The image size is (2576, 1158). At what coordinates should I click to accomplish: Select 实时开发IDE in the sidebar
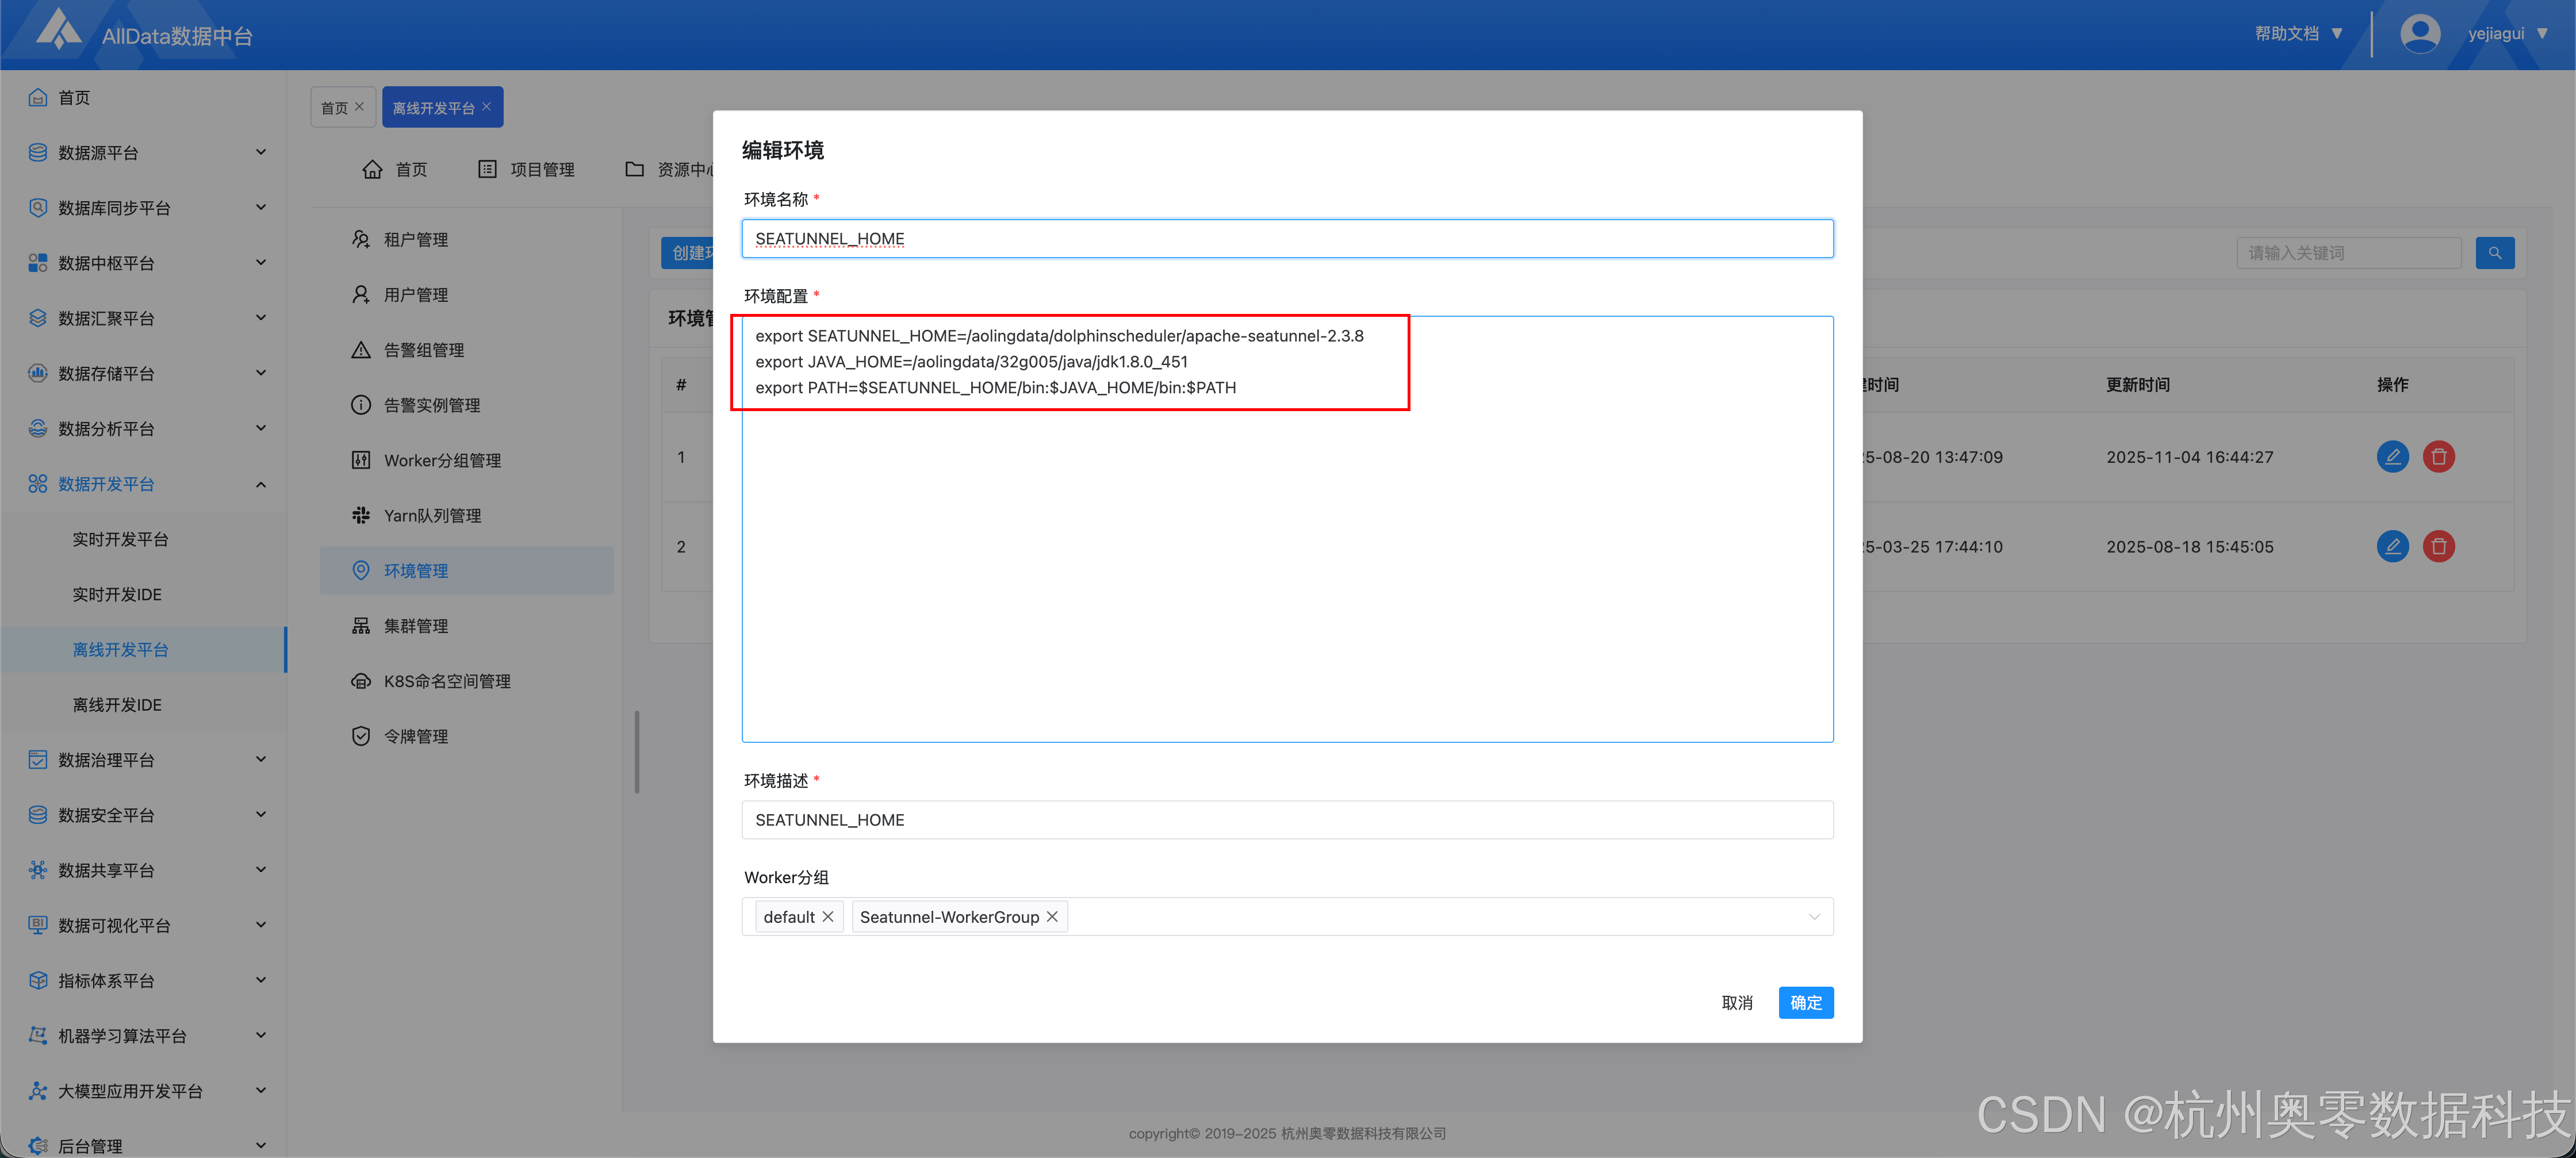[117, 594]
